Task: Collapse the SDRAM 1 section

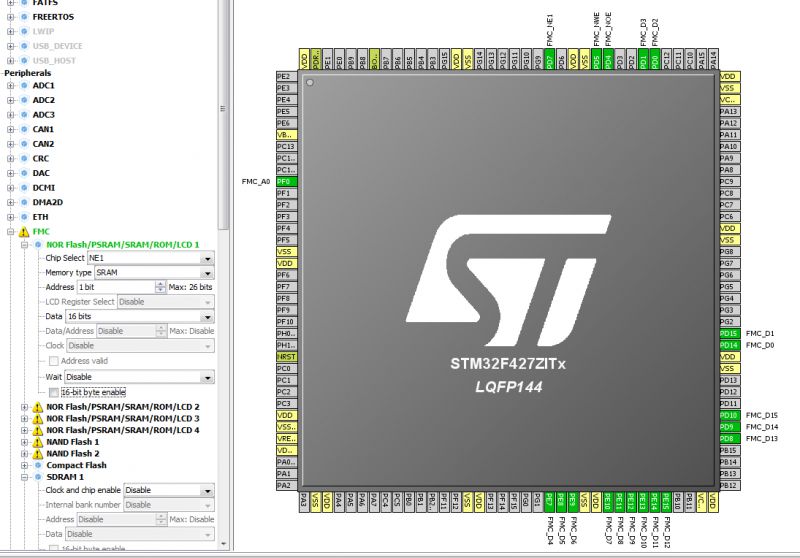Action: 24,477
